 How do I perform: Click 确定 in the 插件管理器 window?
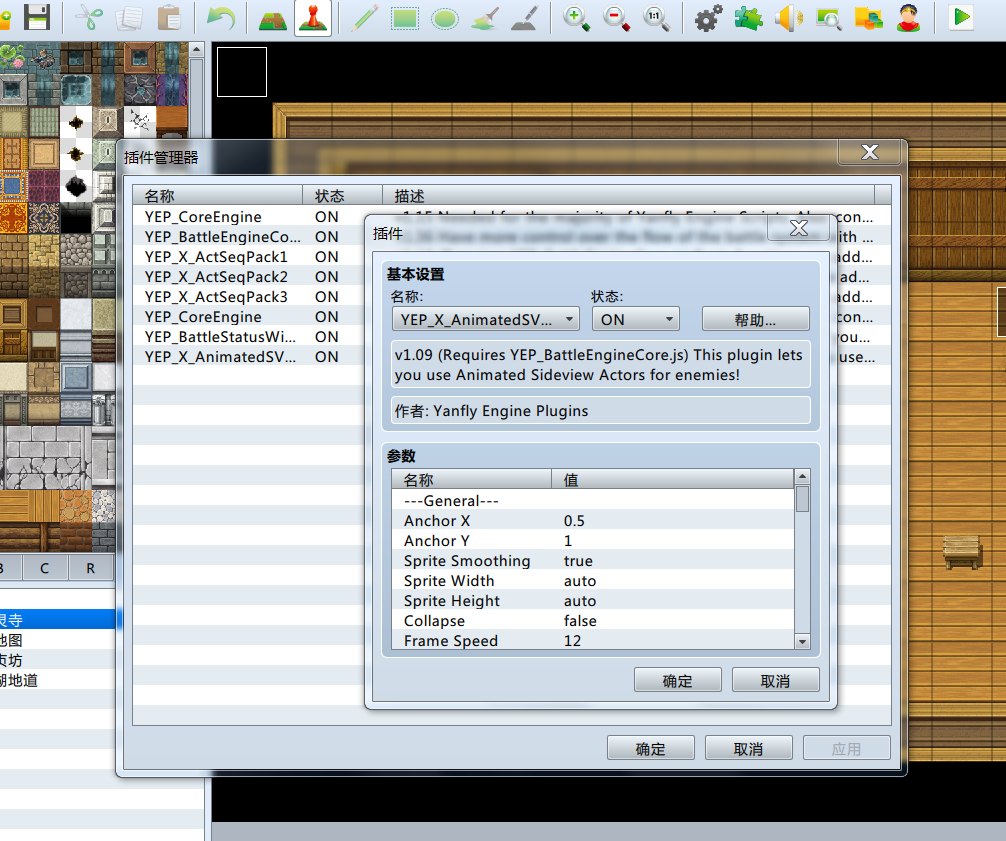pos(651,748)
